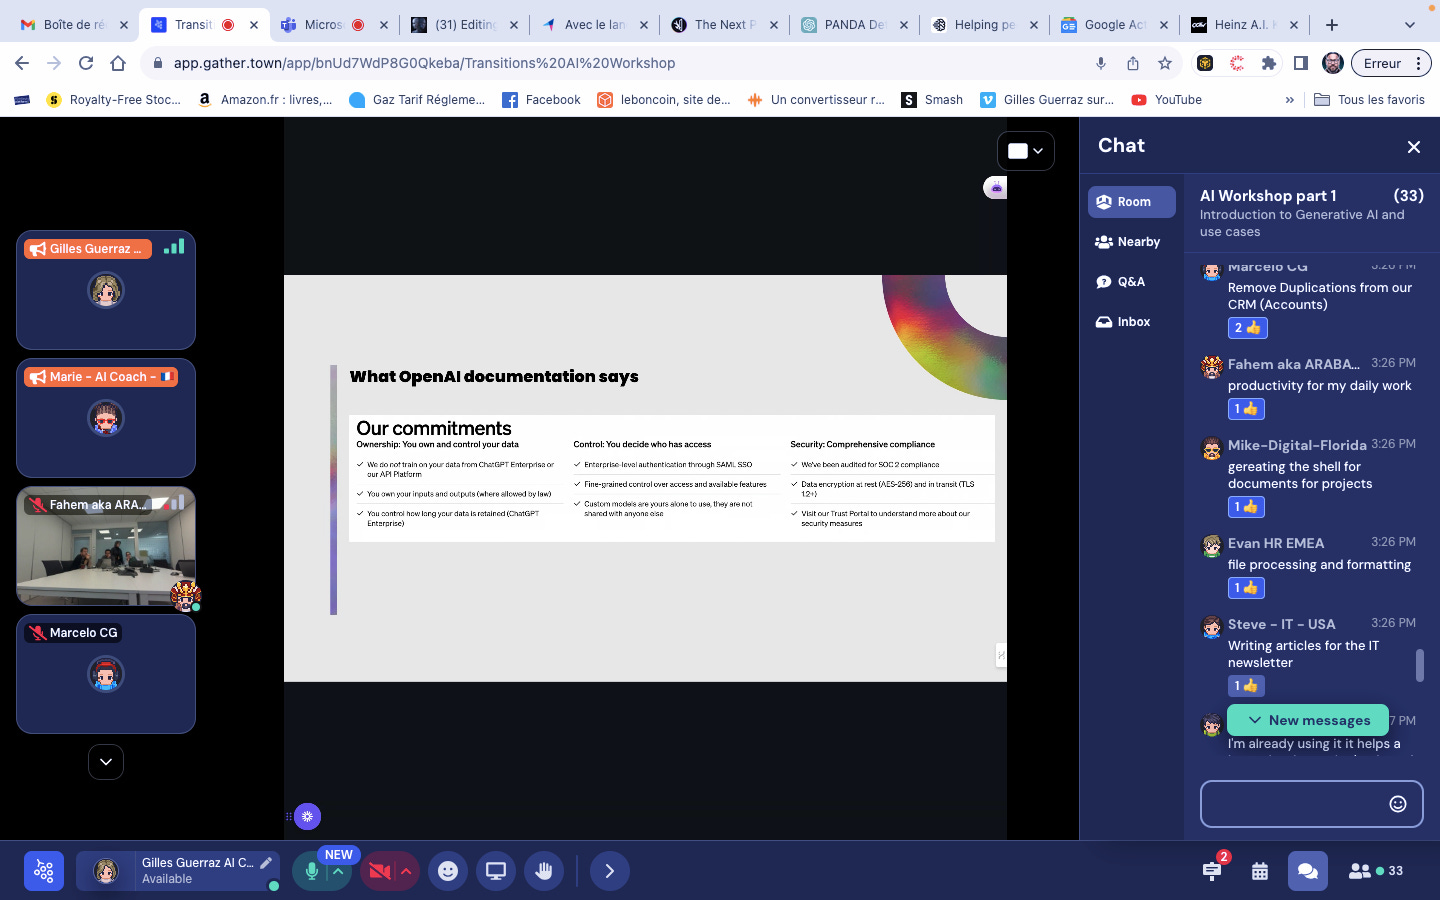Open participants list showing 33
Screen dimensions: 1440x900
1376,871
